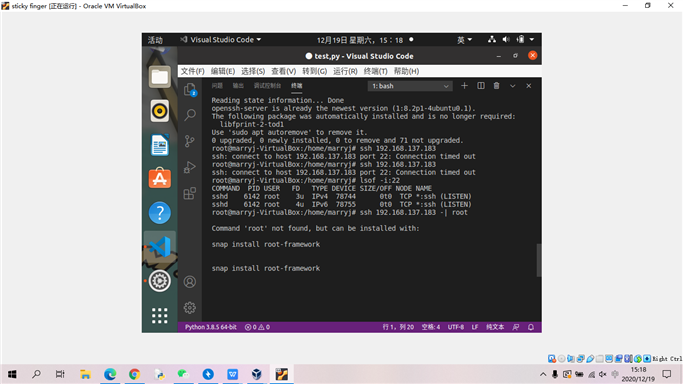Open Ubuntu input source dropdown

click(x=464, y=40)
